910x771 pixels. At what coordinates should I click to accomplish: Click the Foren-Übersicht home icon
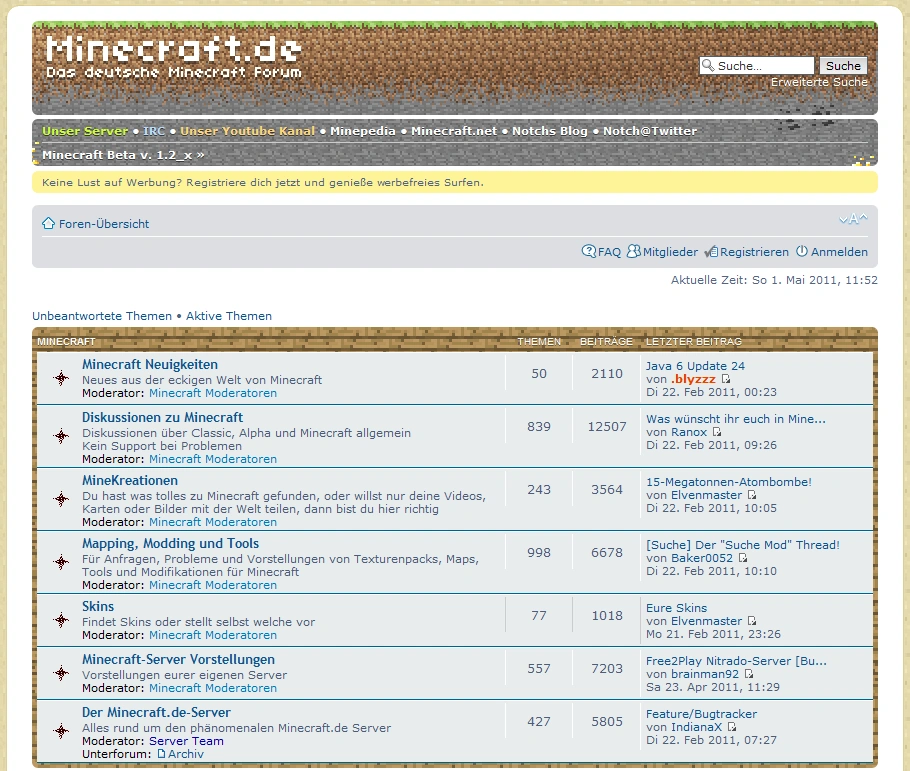pos(48,224)
